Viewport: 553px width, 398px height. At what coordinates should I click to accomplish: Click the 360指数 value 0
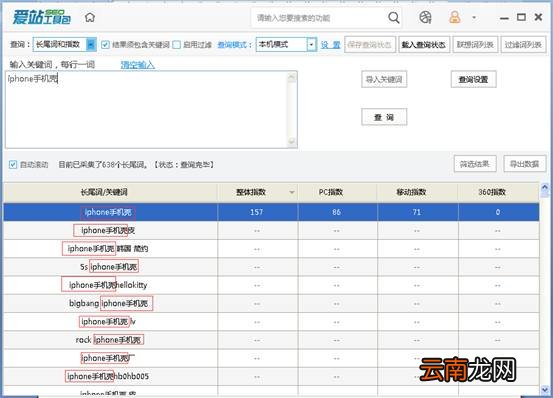pos(498,212)
